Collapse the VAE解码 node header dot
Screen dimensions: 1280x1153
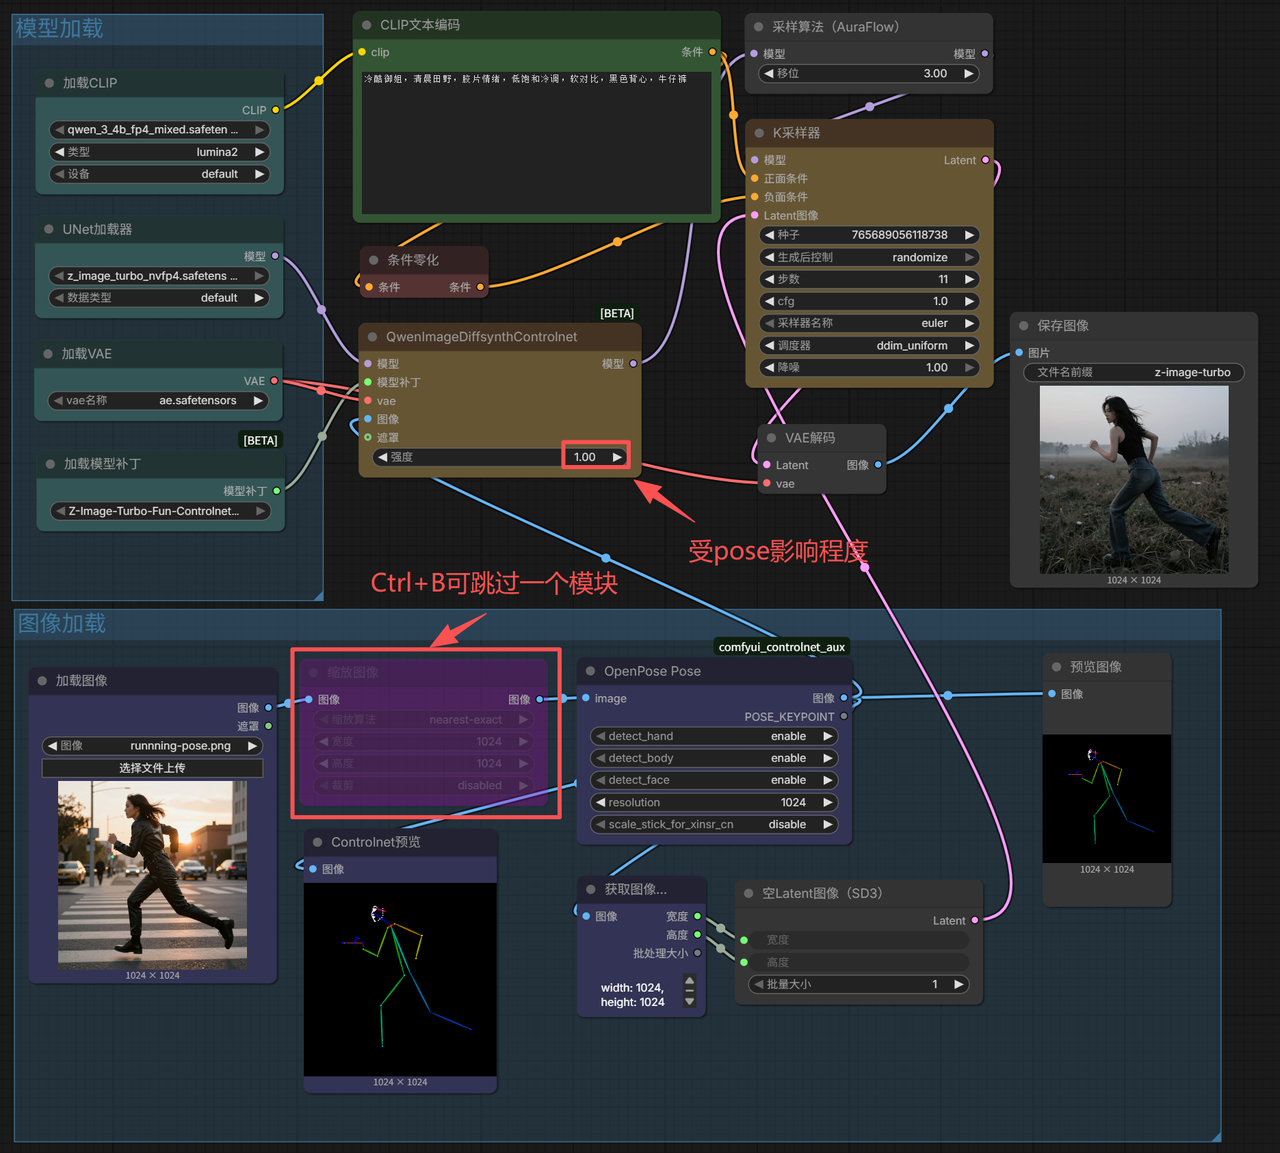[x=770, y=437]
